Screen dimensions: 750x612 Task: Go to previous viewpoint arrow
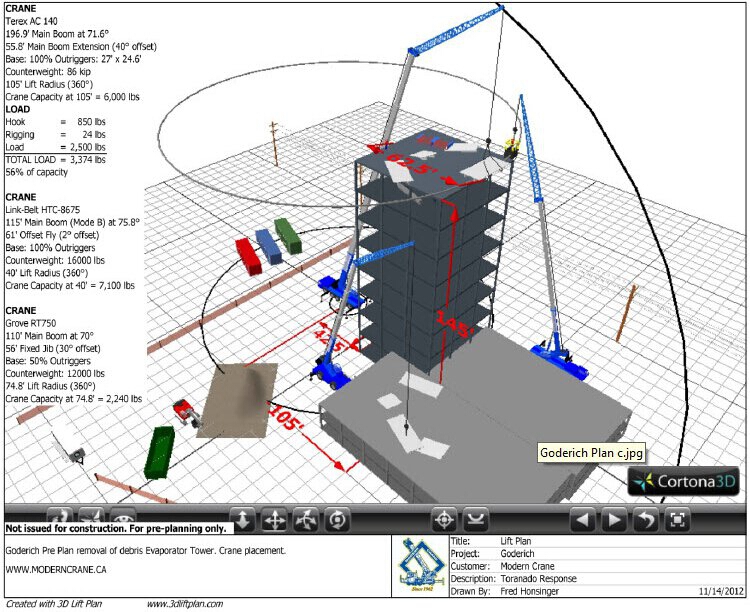click(x=583, y=519)
